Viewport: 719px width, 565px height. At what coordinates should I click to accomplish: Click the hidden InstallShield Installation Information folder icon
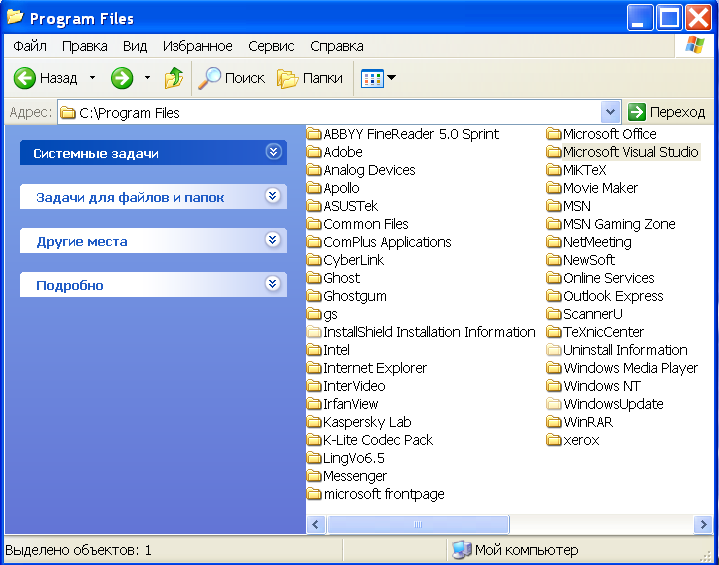click(x=314, y=332)
